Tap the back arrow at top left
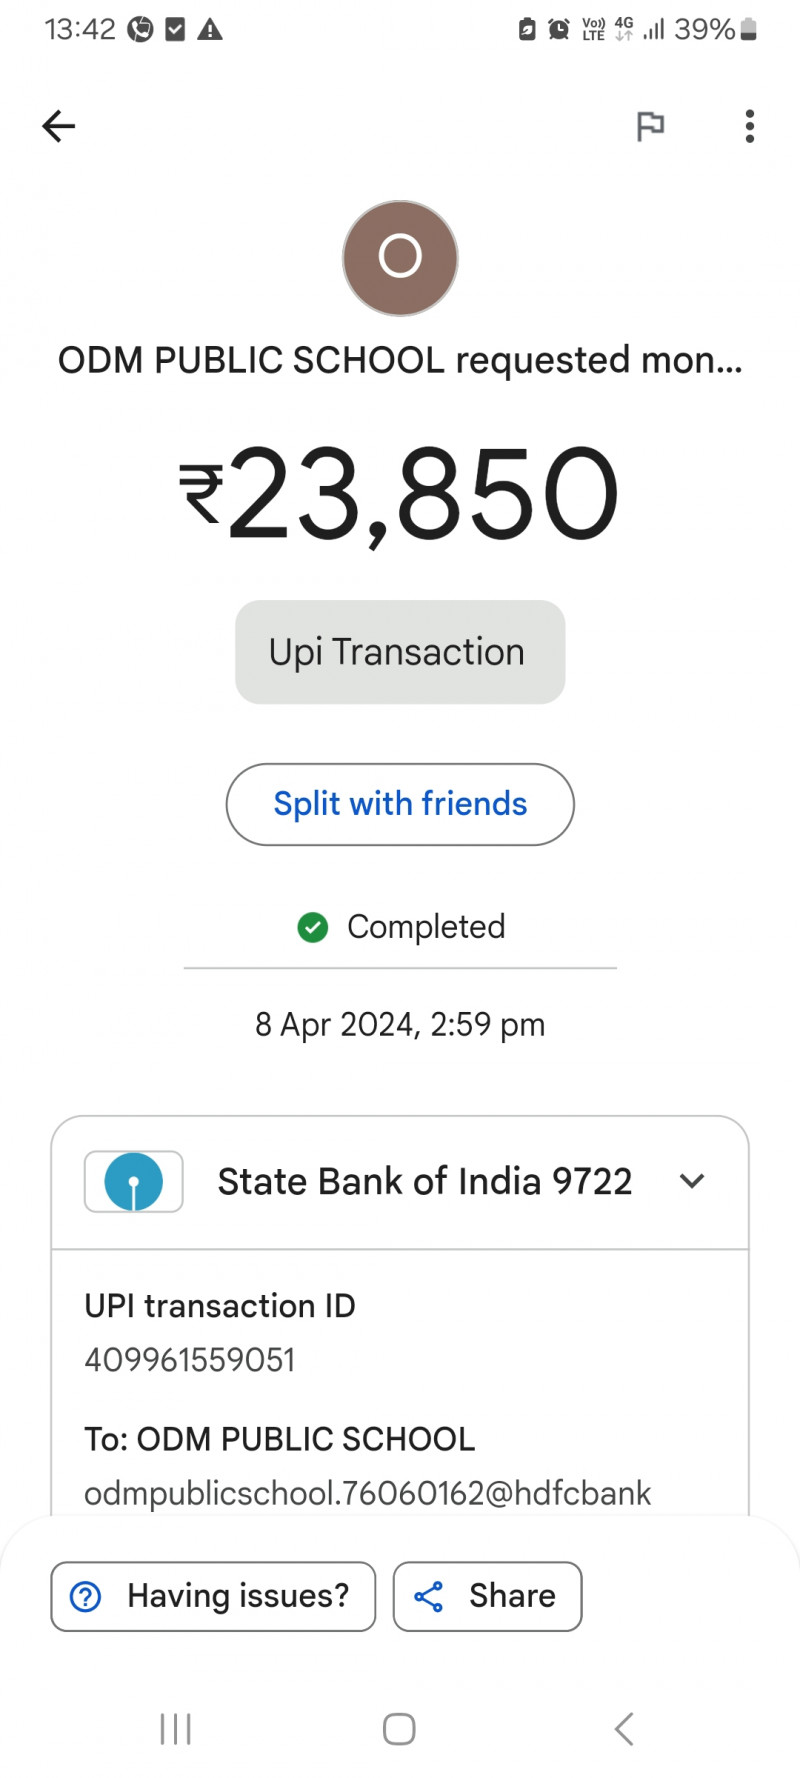Image resolution: width=800 pixels, height=1778 pixels. [x=59, y=126]
